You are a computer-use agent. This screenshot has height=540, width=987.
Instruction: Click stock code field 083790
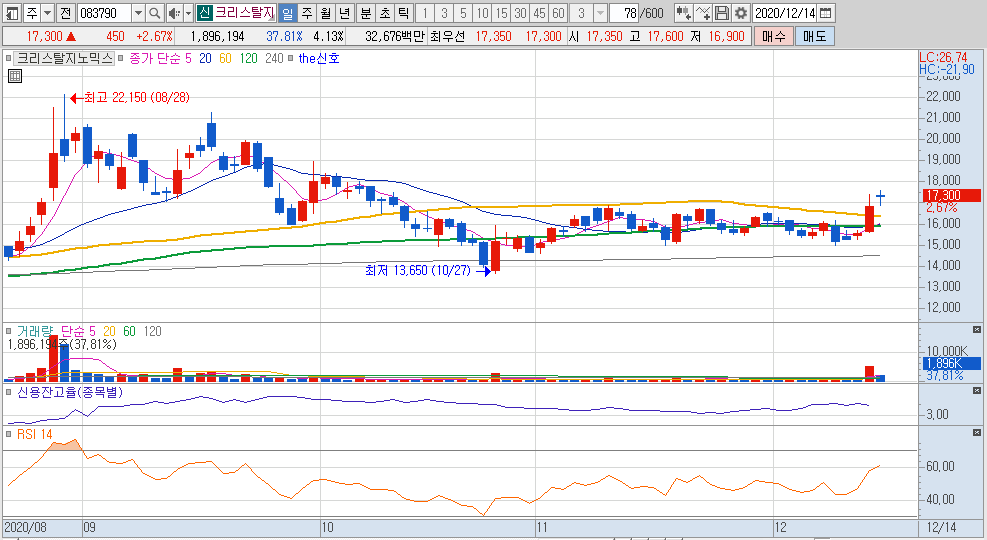[104, 13]
